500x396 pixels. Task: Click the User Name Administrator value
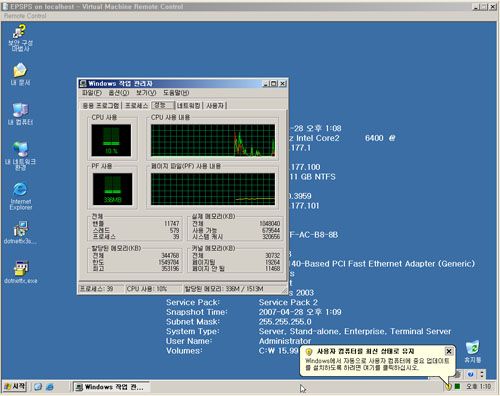[285, 341]
